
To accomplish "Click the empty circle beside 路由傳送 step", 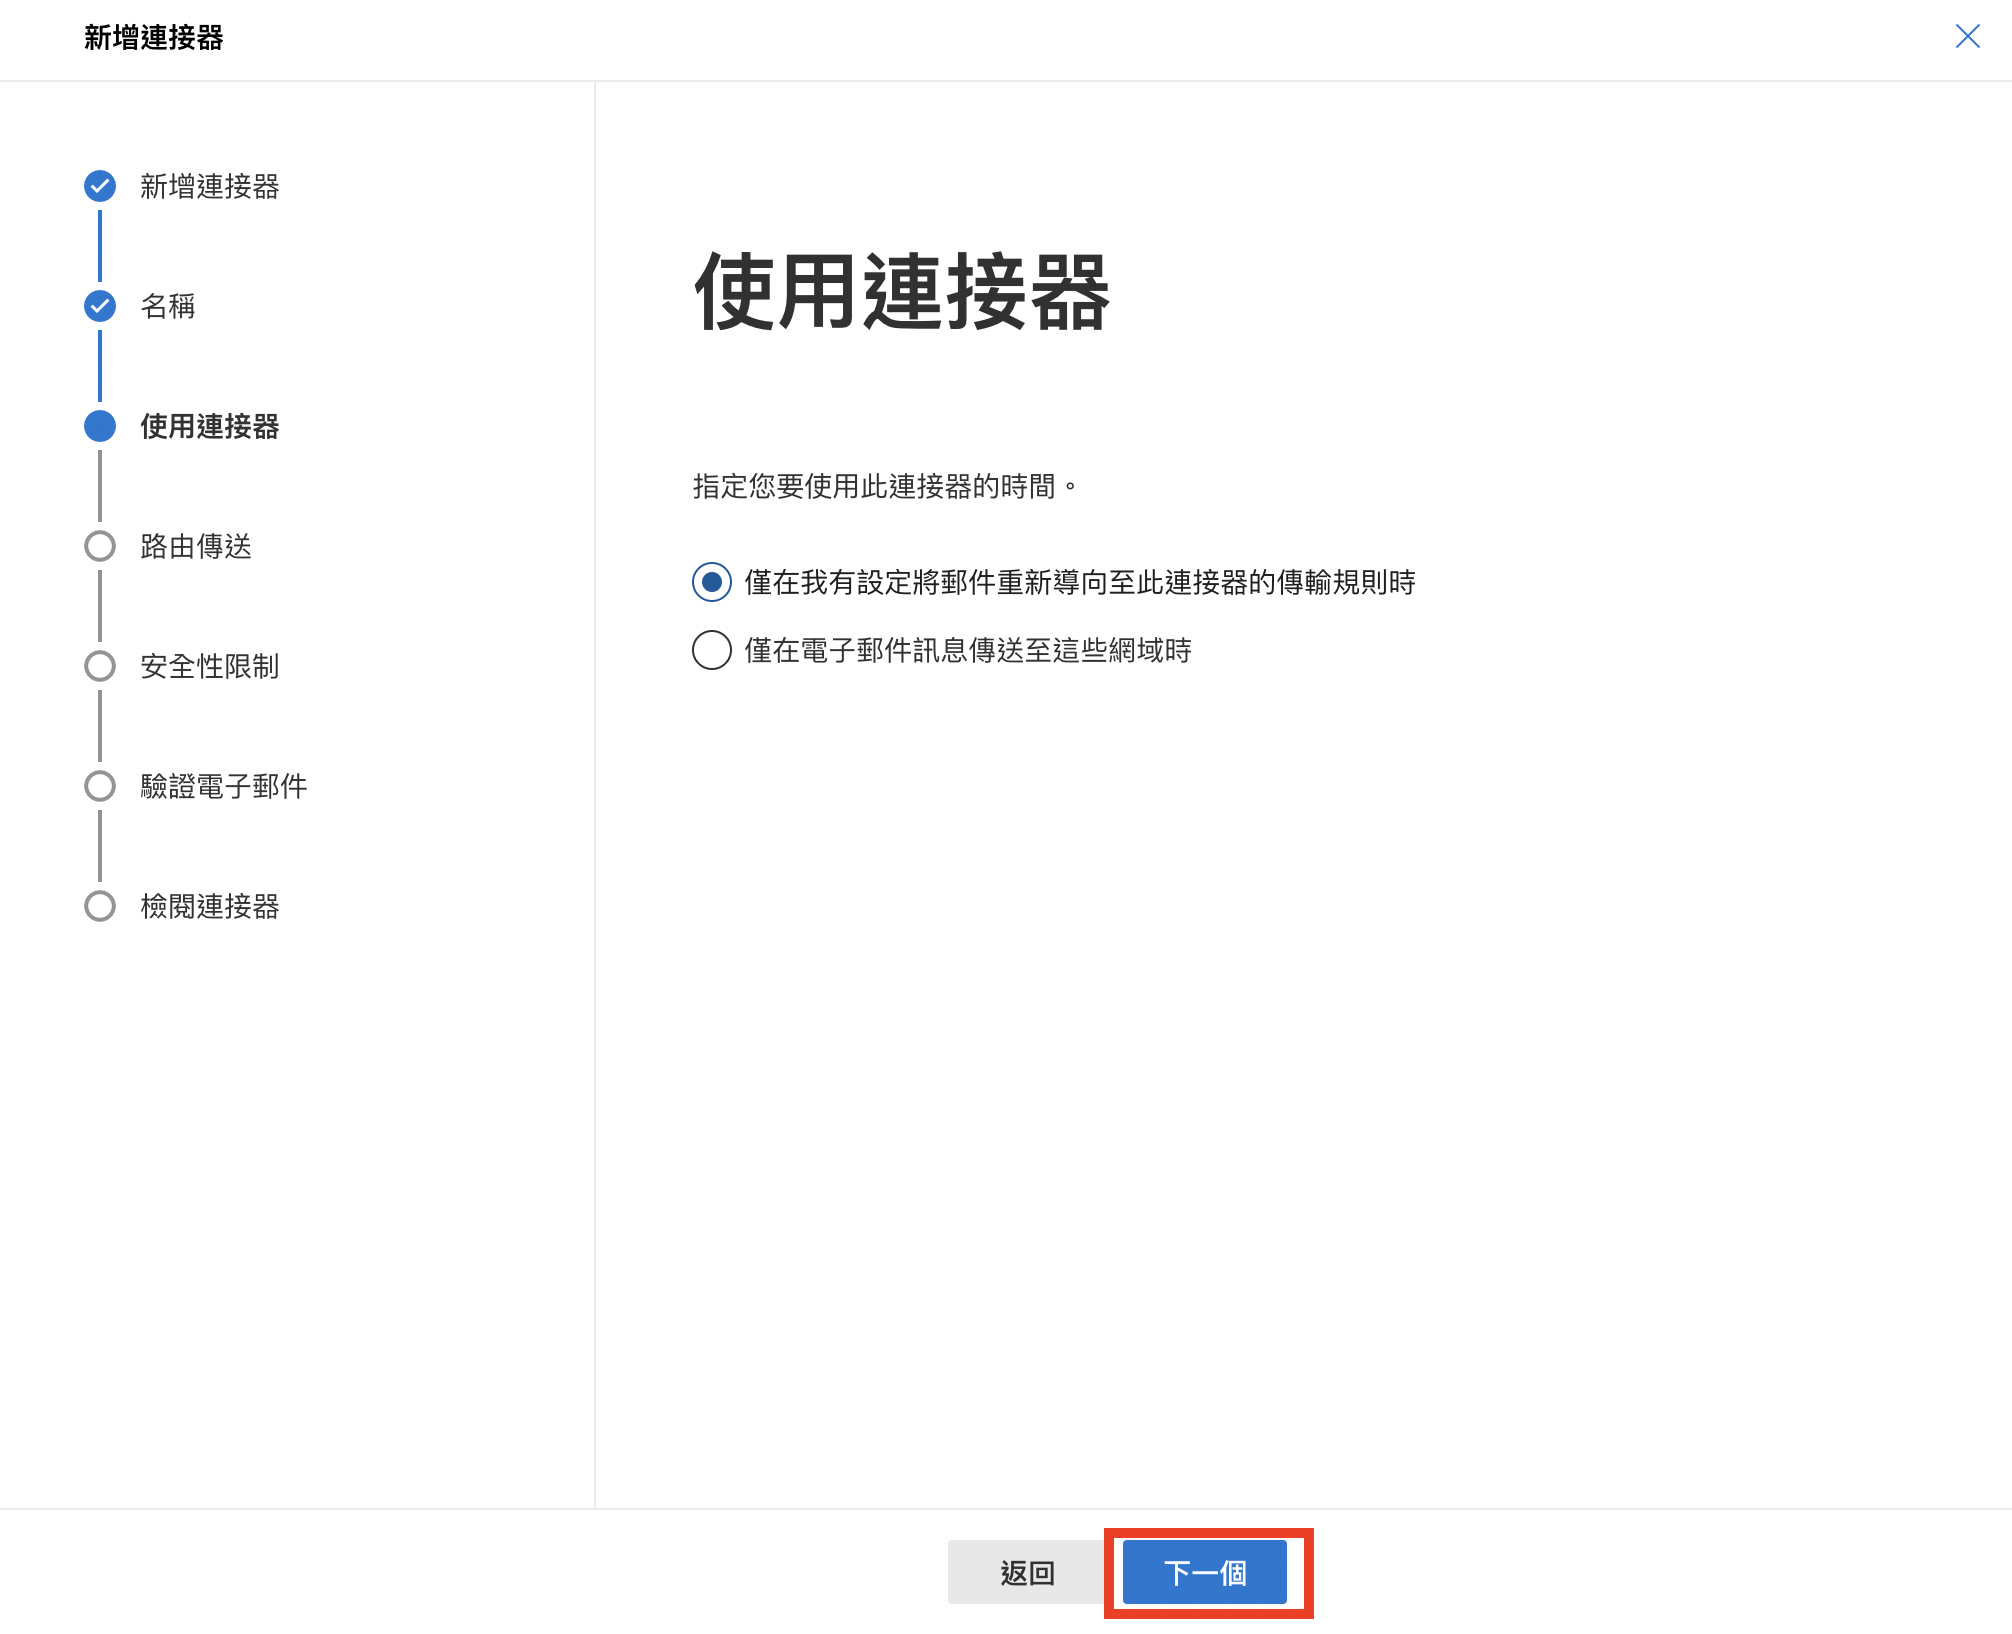I will click(x=100, y=546).
